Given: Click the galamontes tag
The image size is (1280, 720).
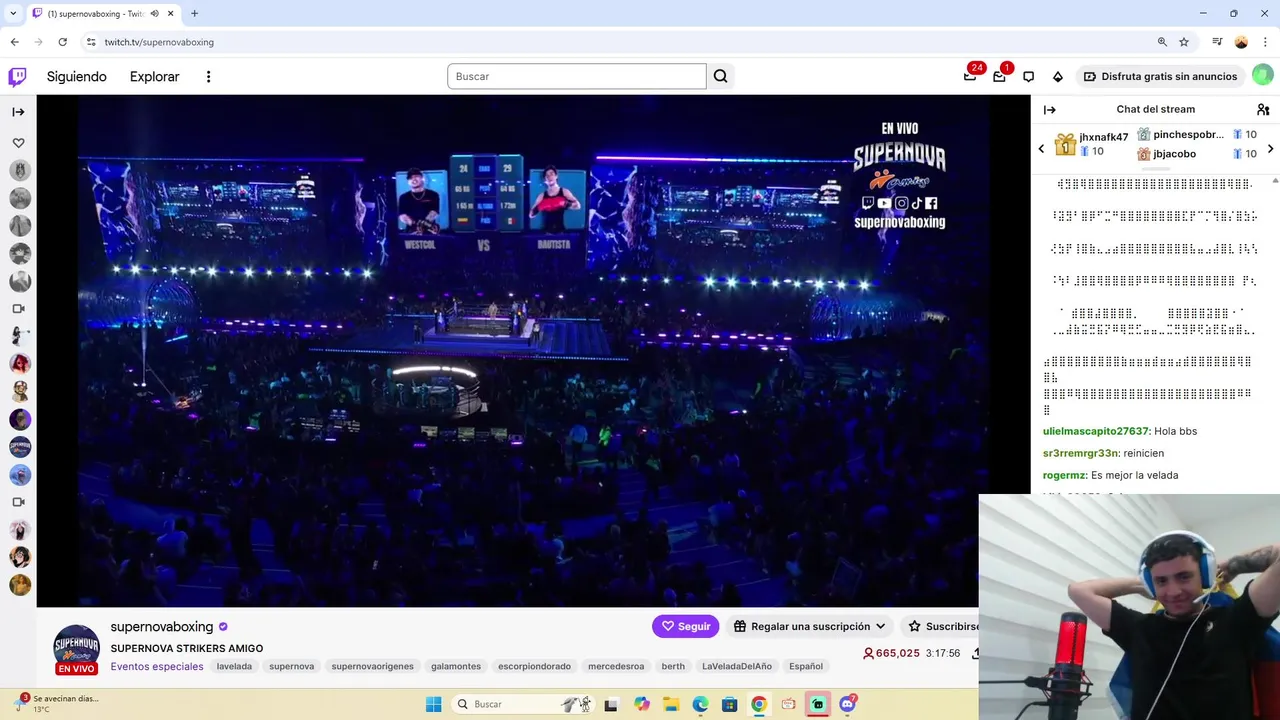Looking at the screenshot, I should point(456,666).
